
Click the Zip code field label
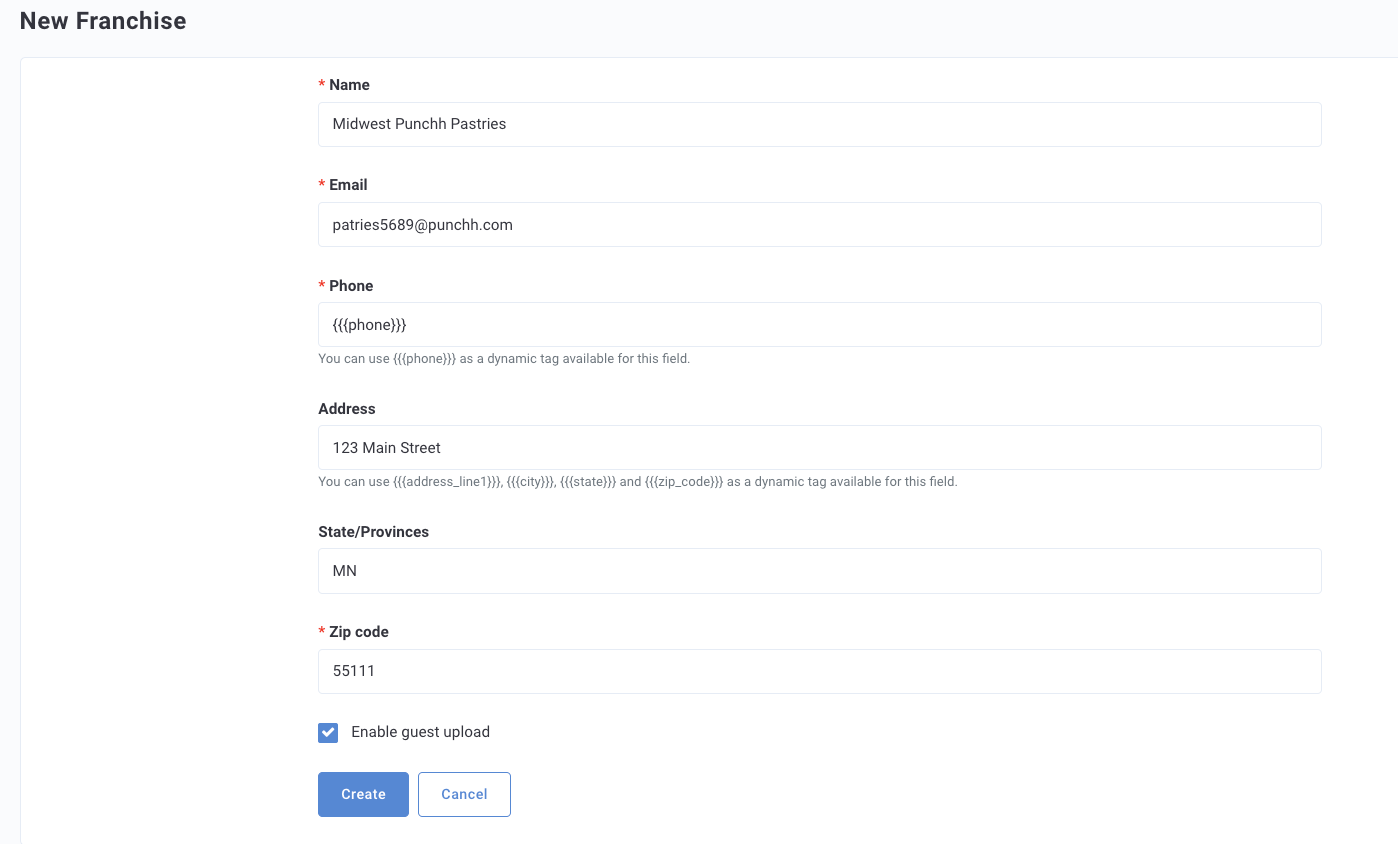coord(359,632)
